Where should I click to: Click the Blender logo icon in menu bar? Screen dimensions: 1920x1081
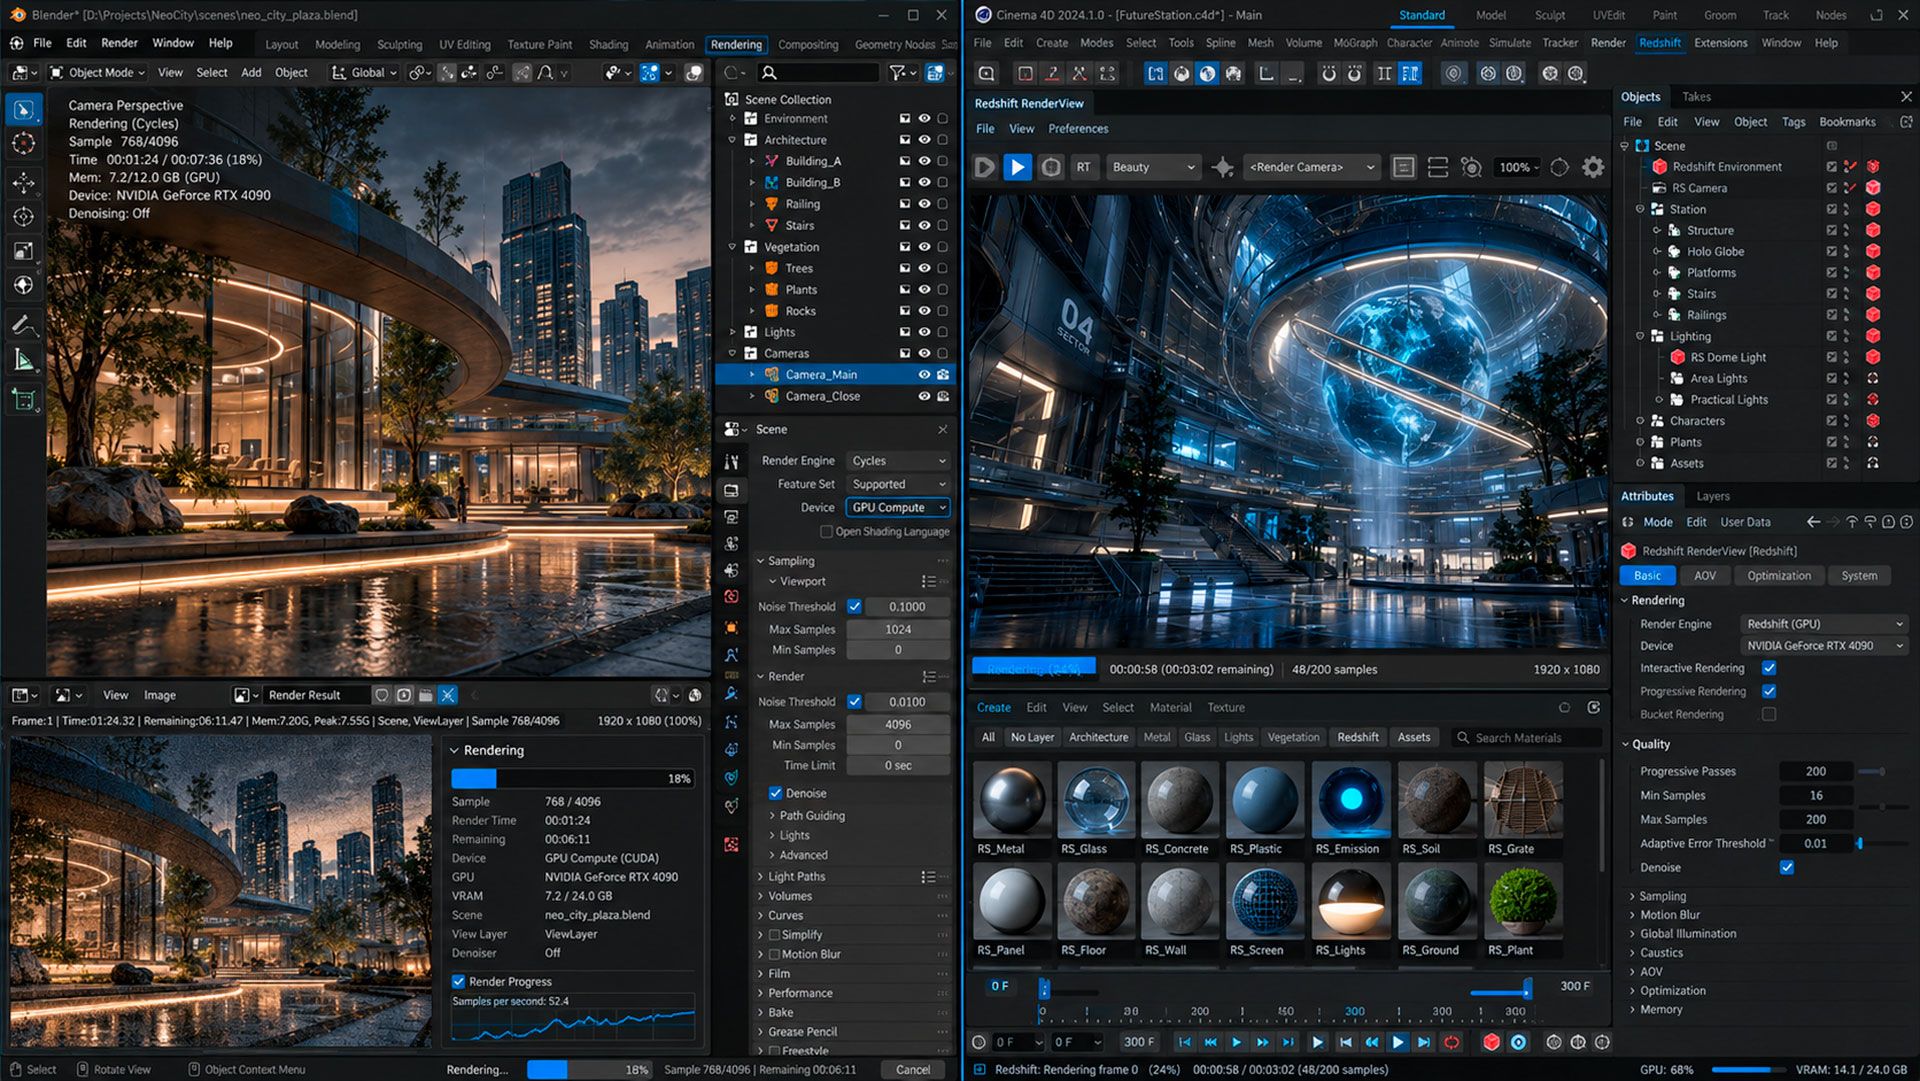click(x=16, y=43)
